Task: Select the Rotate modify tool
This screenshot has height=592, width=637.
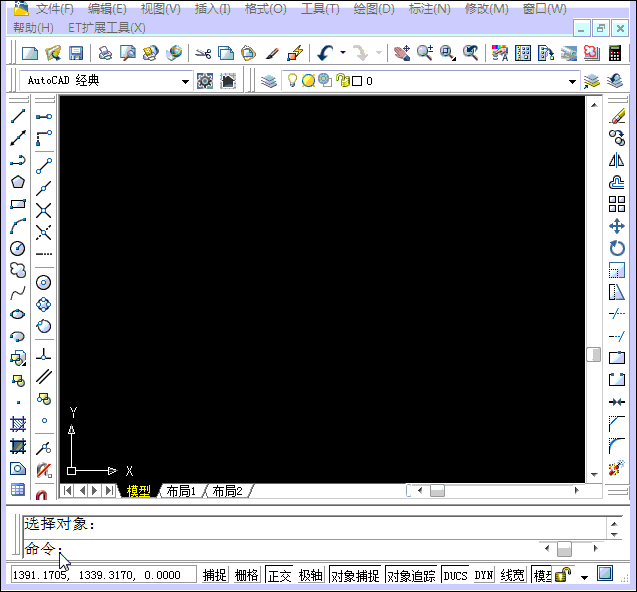Action: [617, 248]
